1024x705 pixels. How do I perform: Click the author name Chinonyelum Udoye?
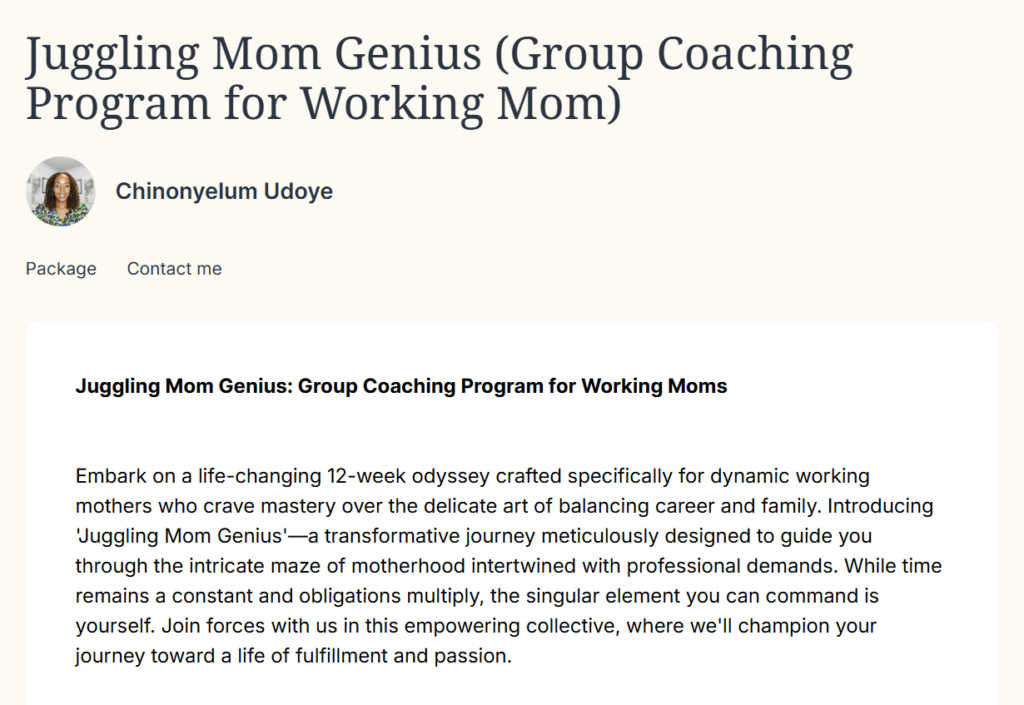[x=224, y=191]
